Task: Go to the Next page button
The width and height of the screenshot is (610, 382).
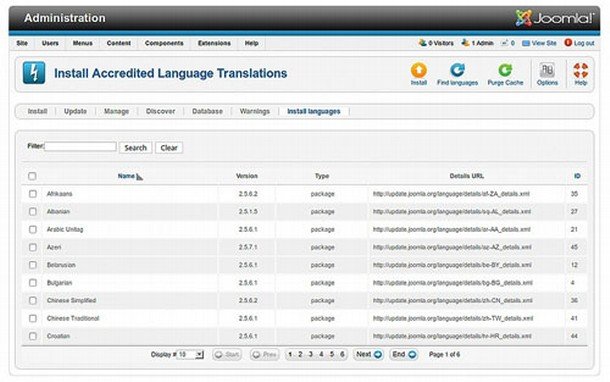Action: [368, 354]
